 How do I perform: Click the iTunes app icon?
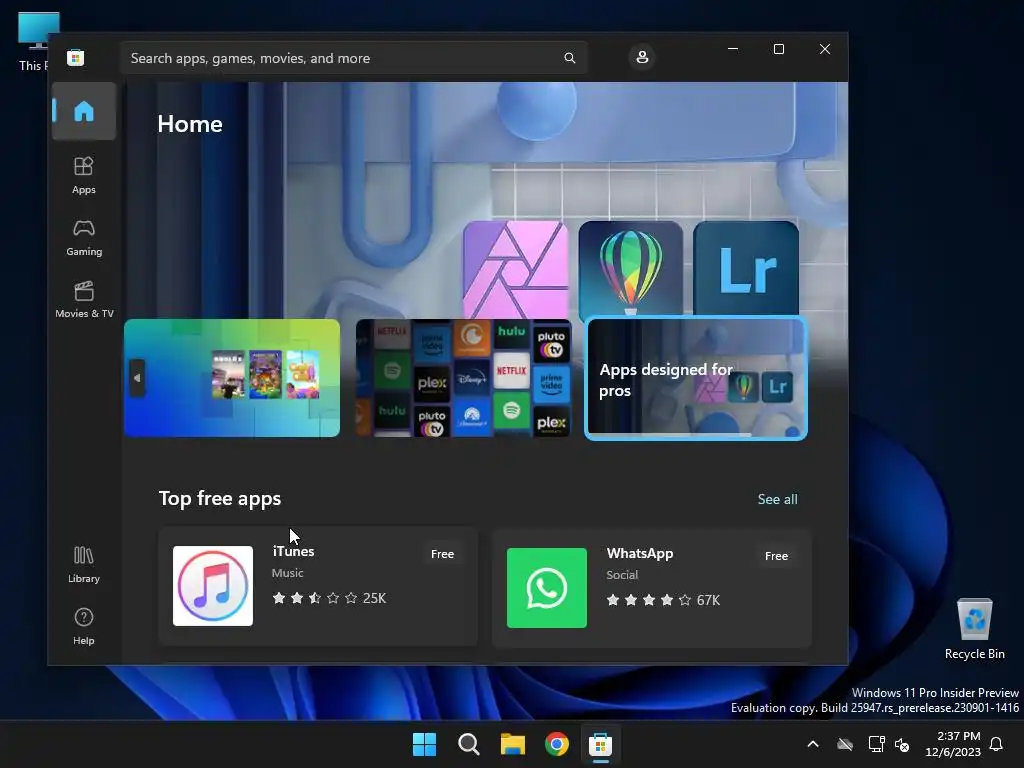tap(213, 586)
